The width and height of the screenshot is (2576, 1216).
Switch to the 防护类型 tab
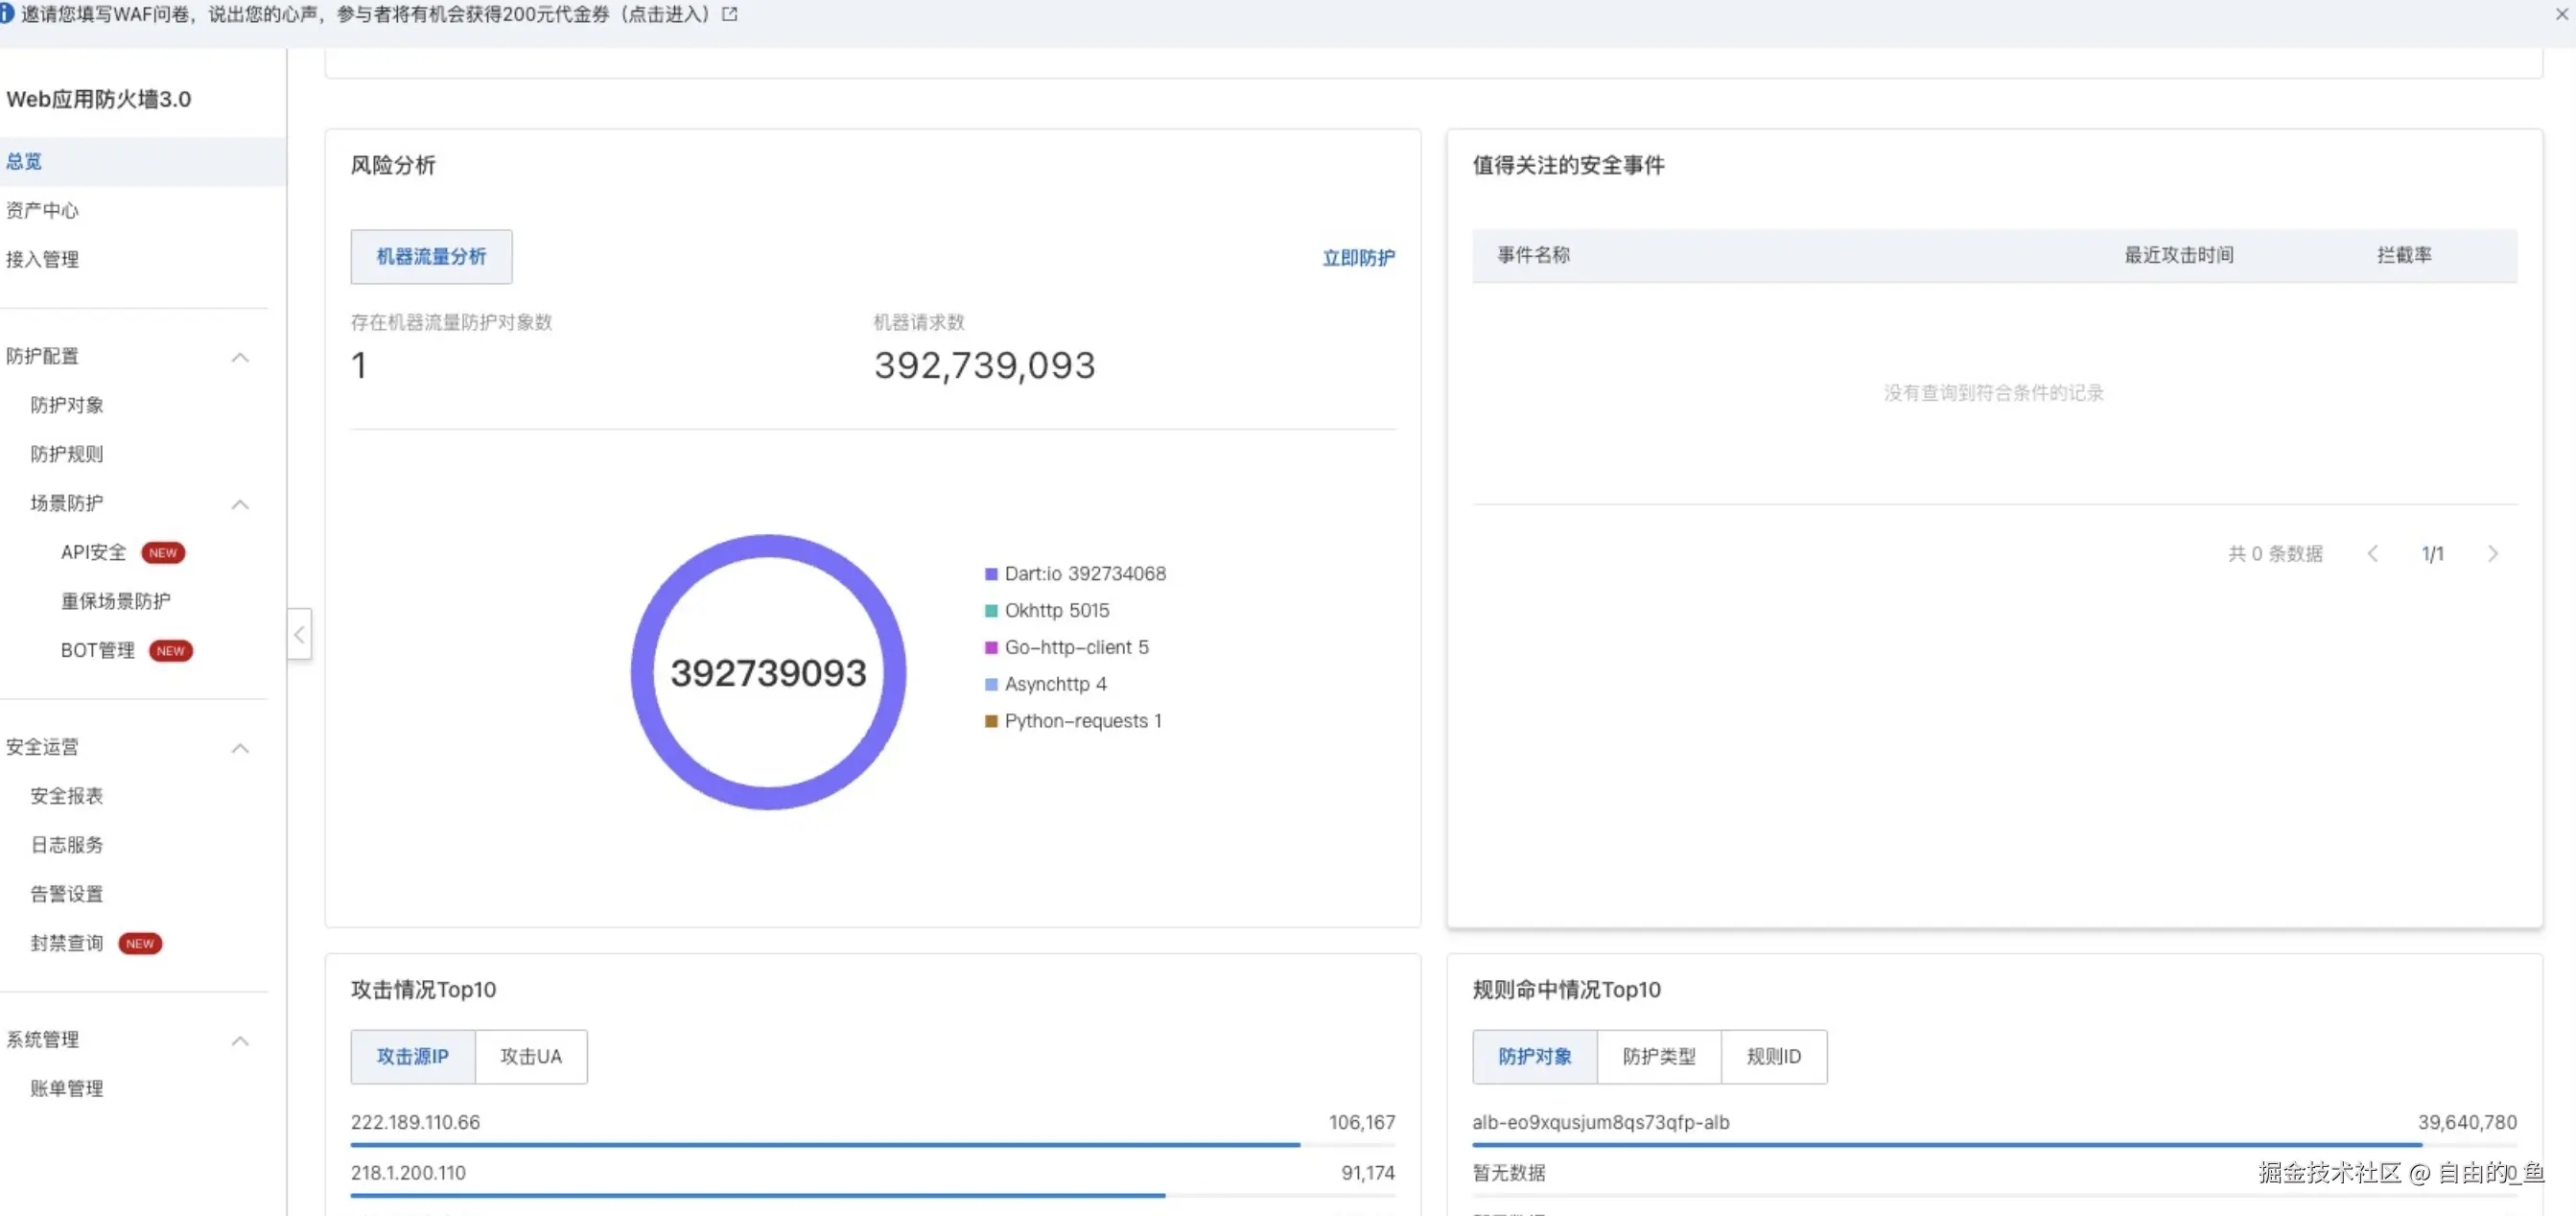1658,1057
